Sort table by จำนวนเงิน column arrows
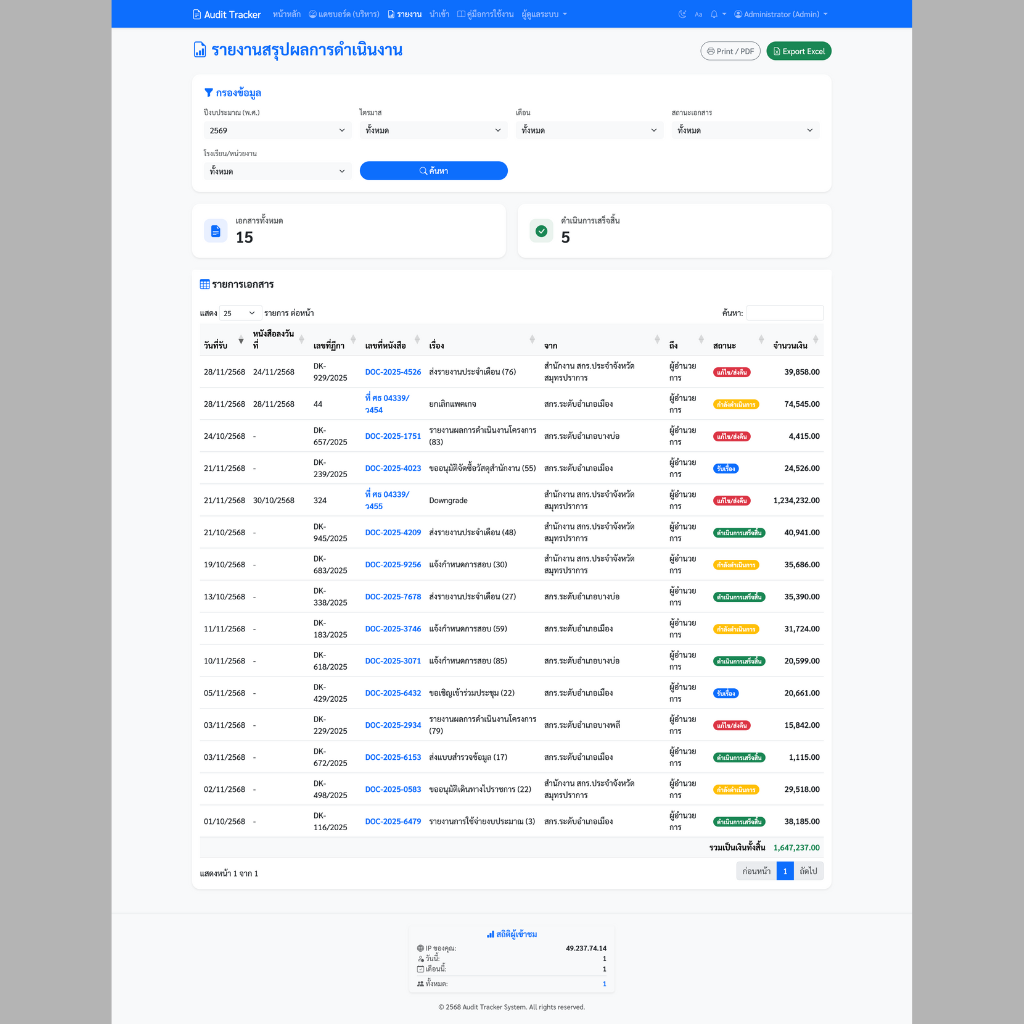 818,340
